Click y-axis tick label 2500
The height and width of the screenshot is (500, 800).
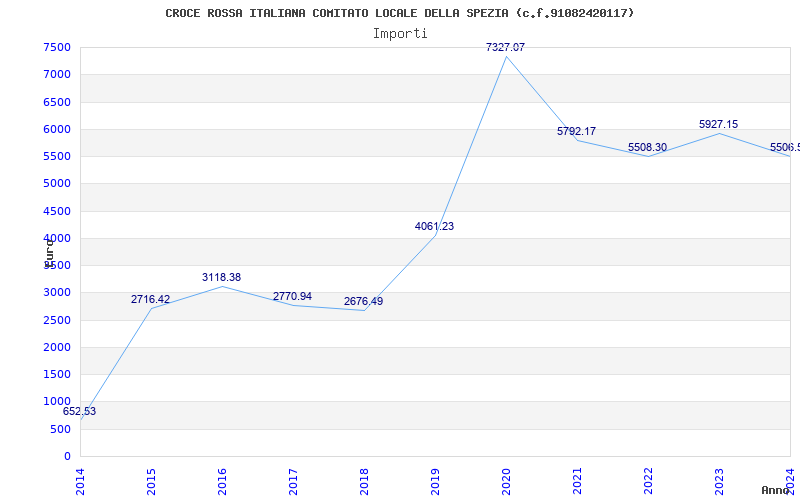coord(57,320)
